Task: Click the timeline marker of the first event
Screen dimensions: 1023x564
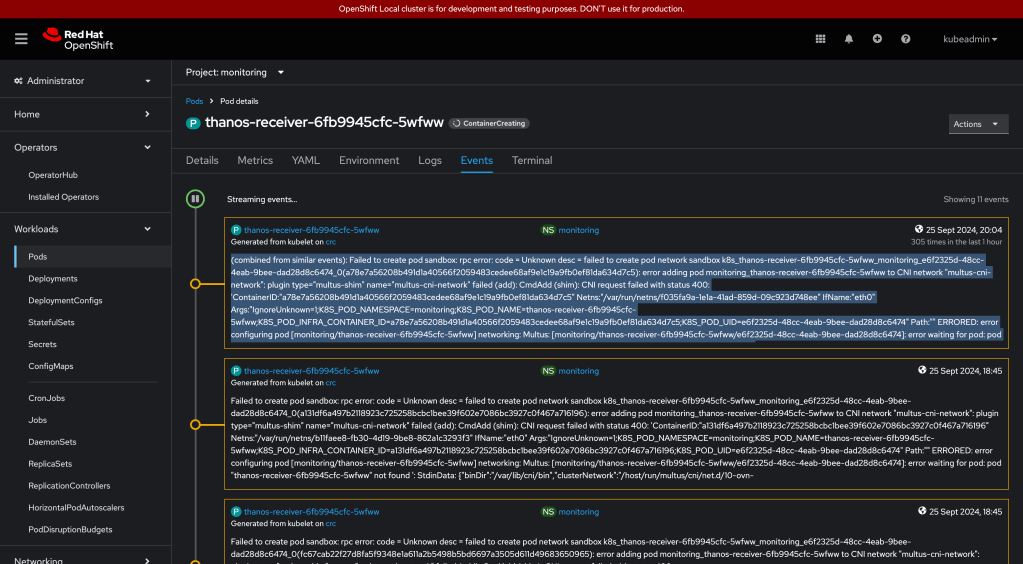Action: click(195, 284)
